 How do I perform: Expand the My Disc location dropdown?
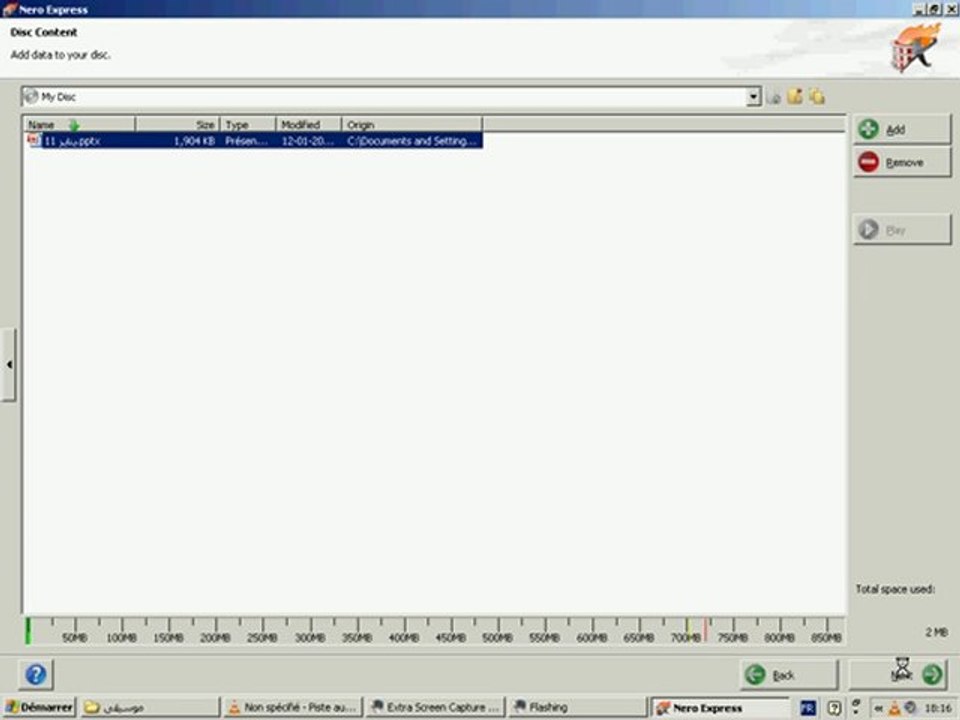pos(754,97)
